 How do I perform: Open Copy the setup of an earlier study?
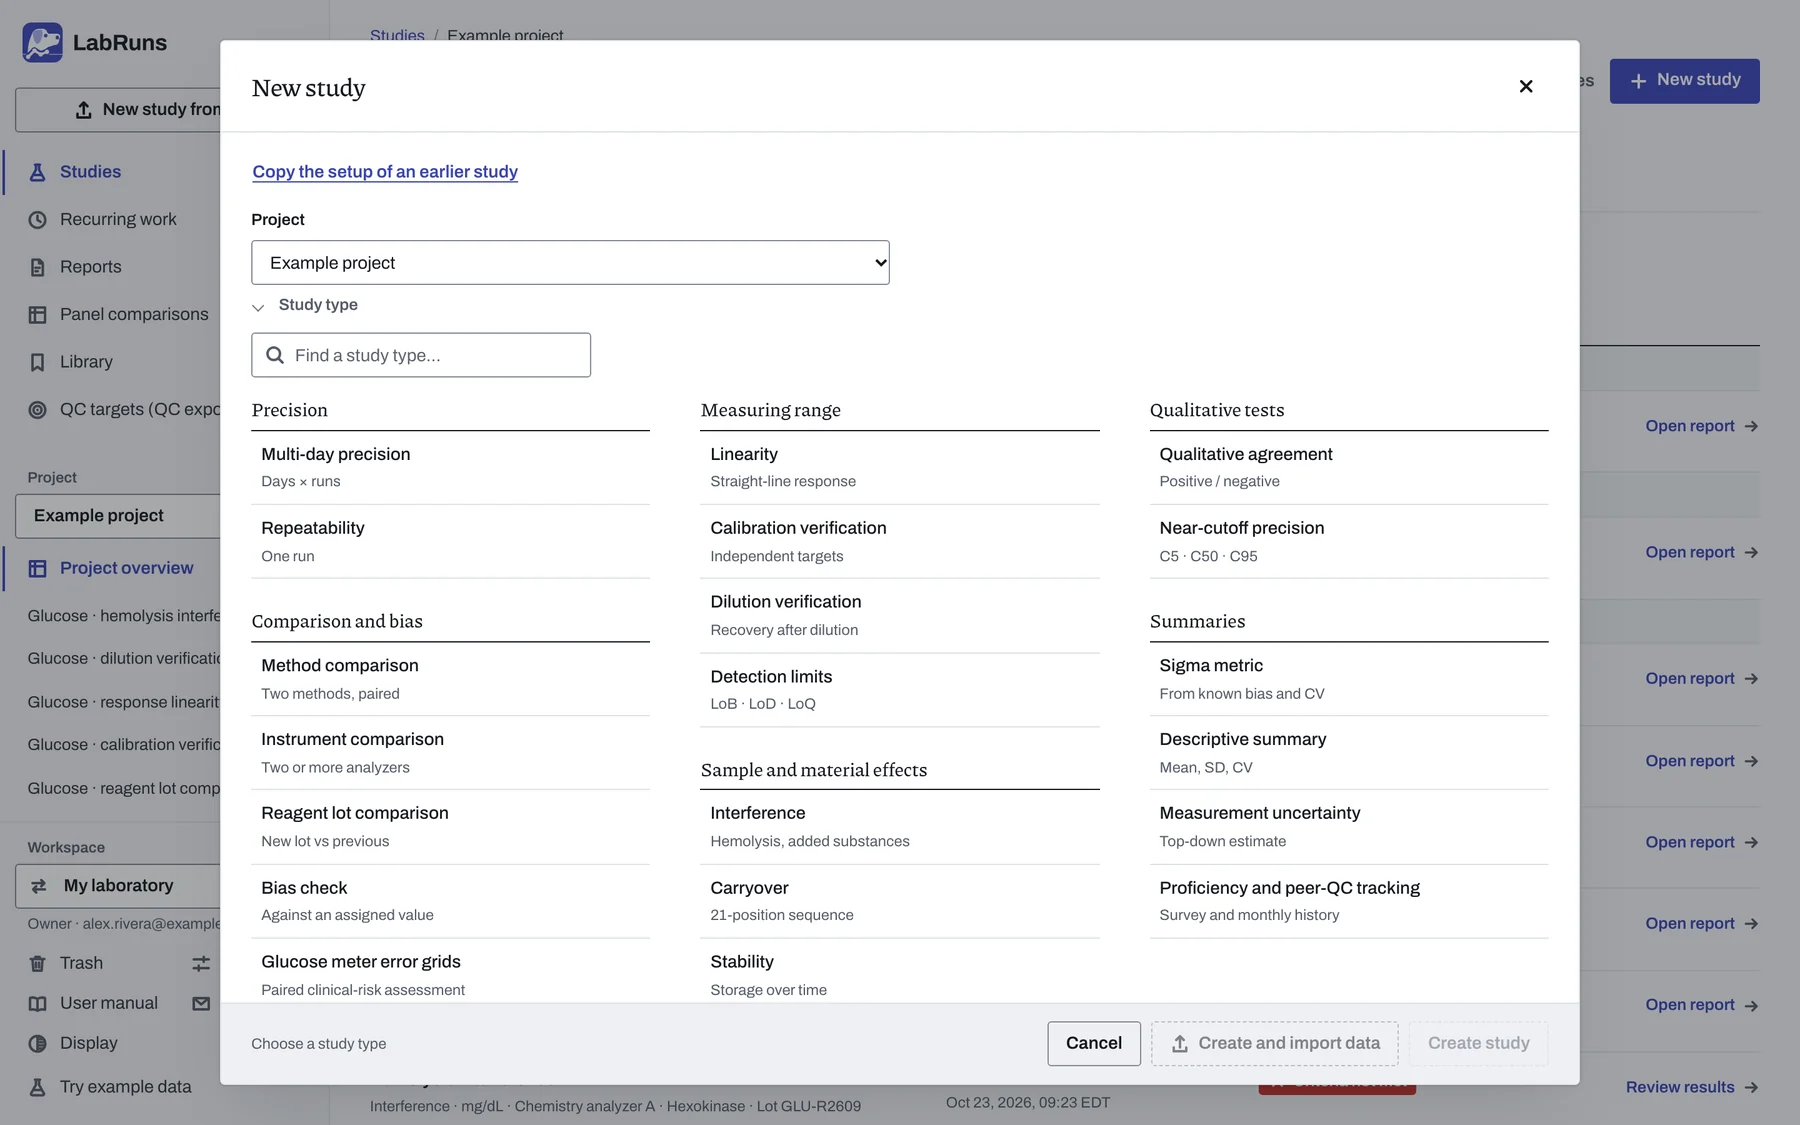click(x=385, y=172)
